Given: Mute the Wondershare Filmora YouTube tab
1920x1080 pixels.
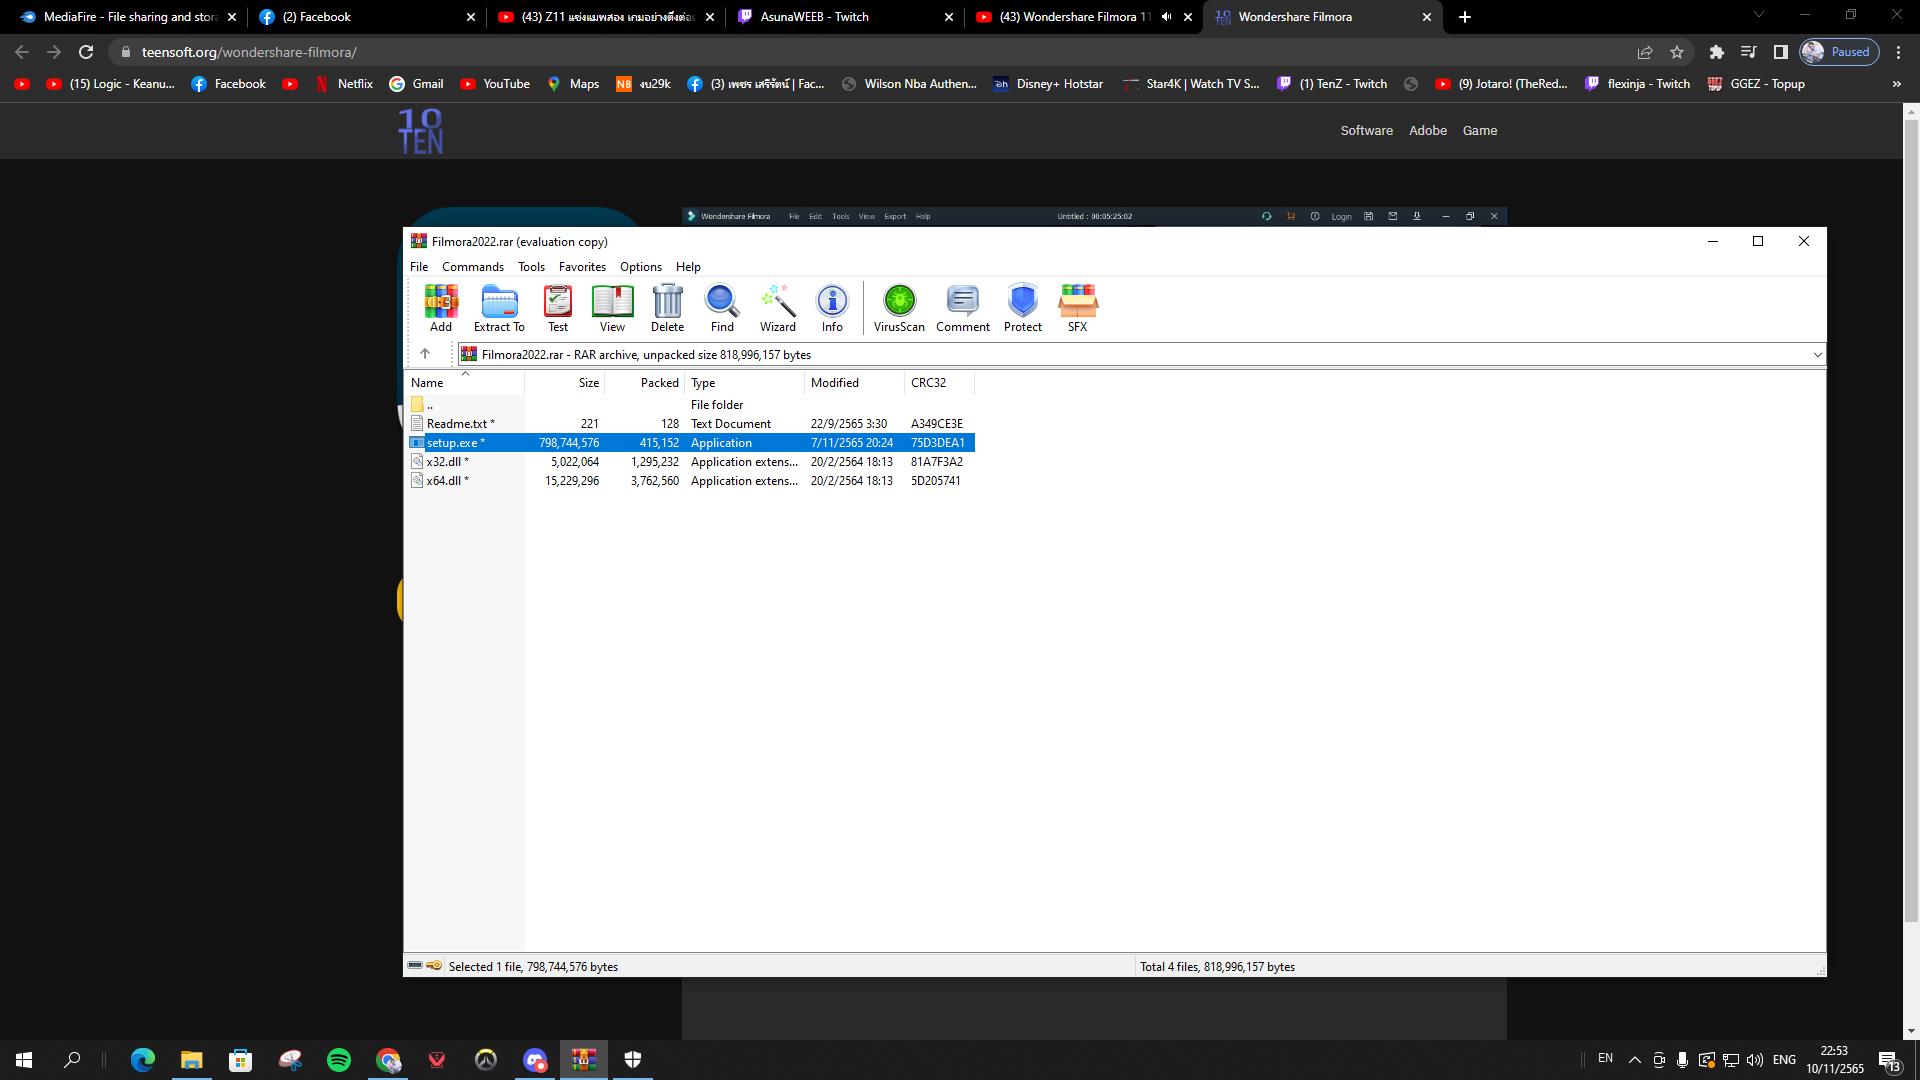Looking at the screenshot, I should point(1166,17).
